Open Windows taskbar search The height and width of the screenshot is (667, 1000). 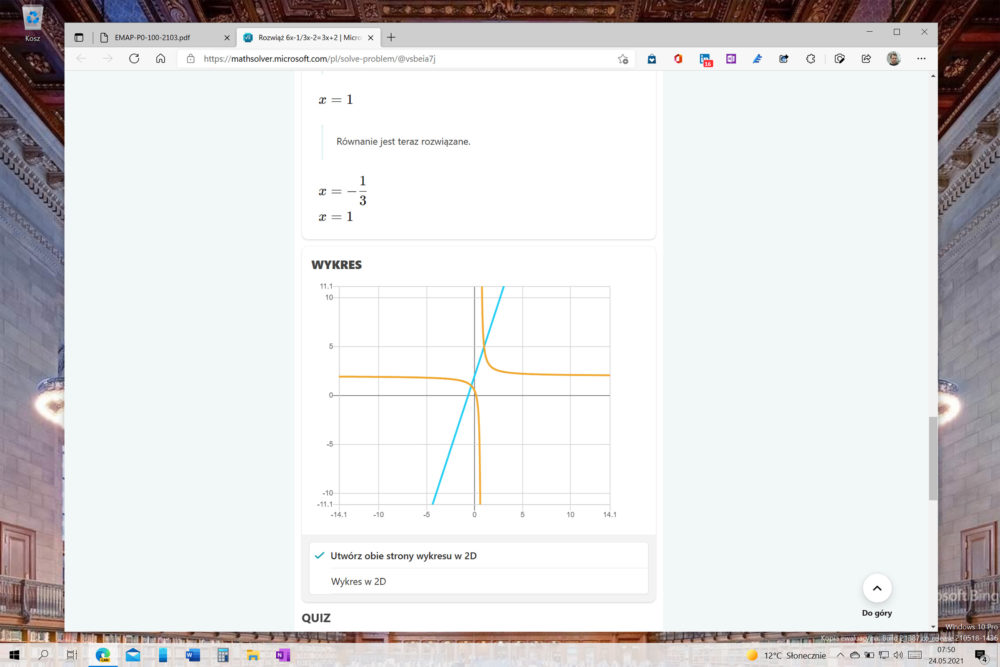tap(43, 655)
